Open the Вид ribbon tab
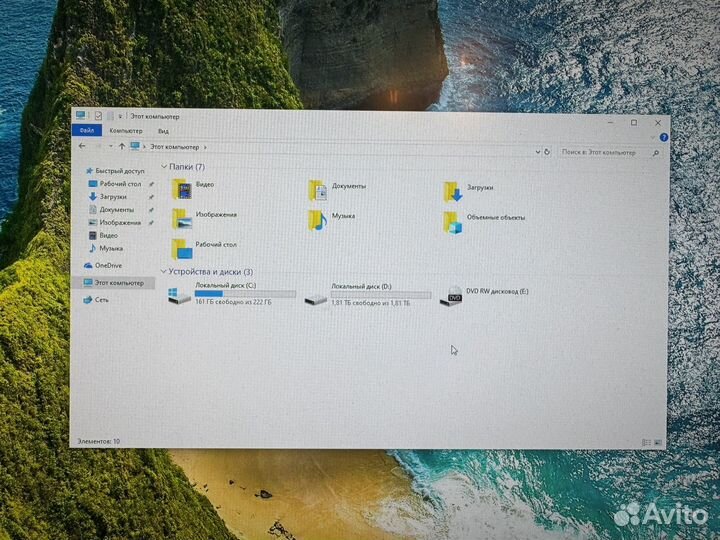This screenshot has width=720, height=540. pyautogui.click(x=163, y=131)
